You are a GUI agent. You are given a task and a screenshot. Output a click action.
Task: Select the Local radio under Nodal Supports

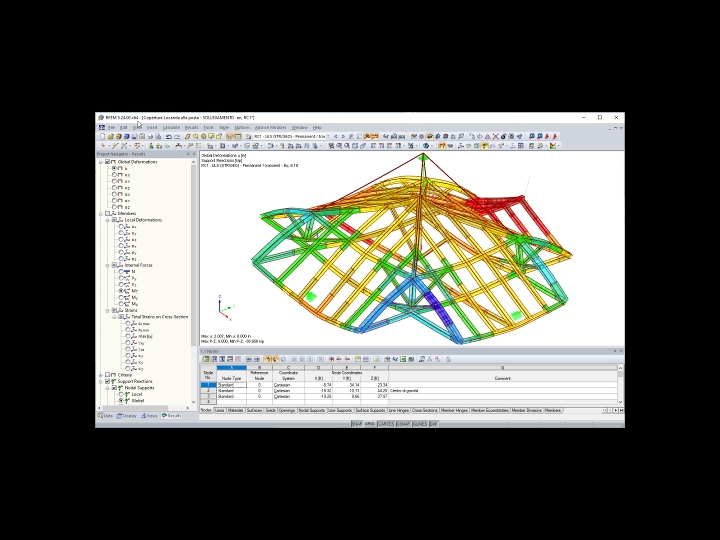pos(121,394)
